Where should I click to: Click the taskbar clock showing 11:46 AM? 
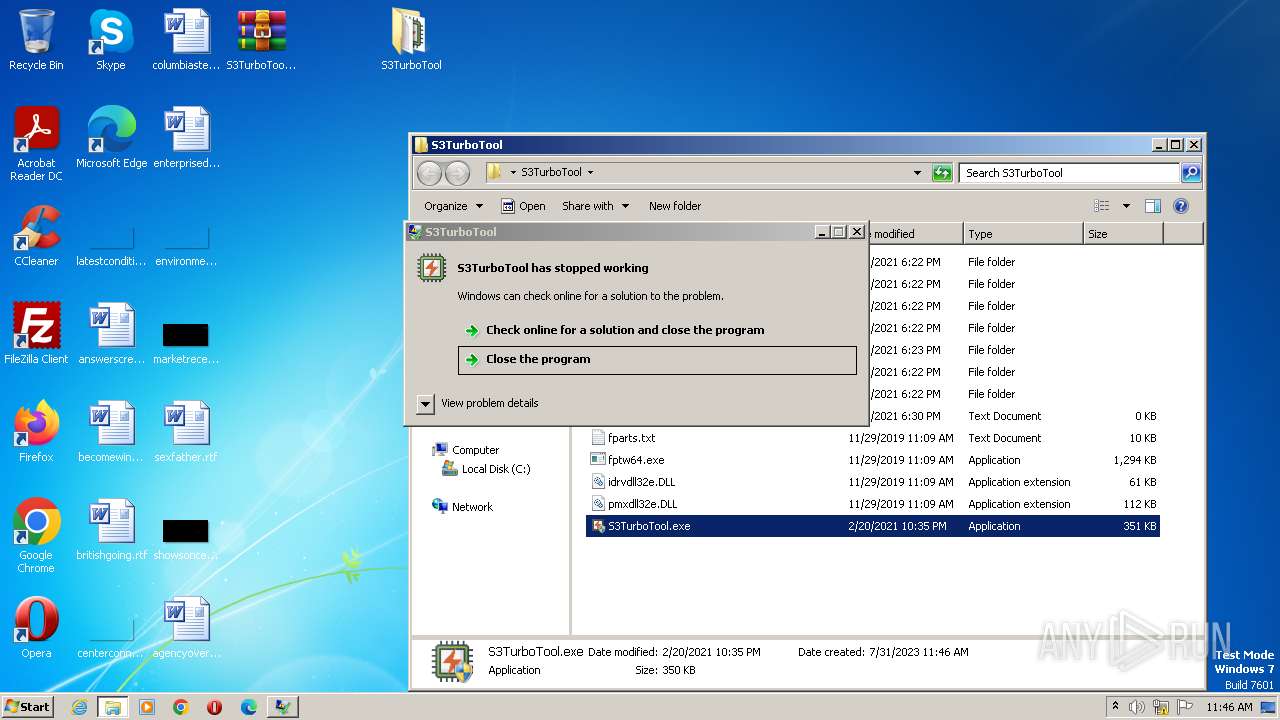[x=1229, y=707]
